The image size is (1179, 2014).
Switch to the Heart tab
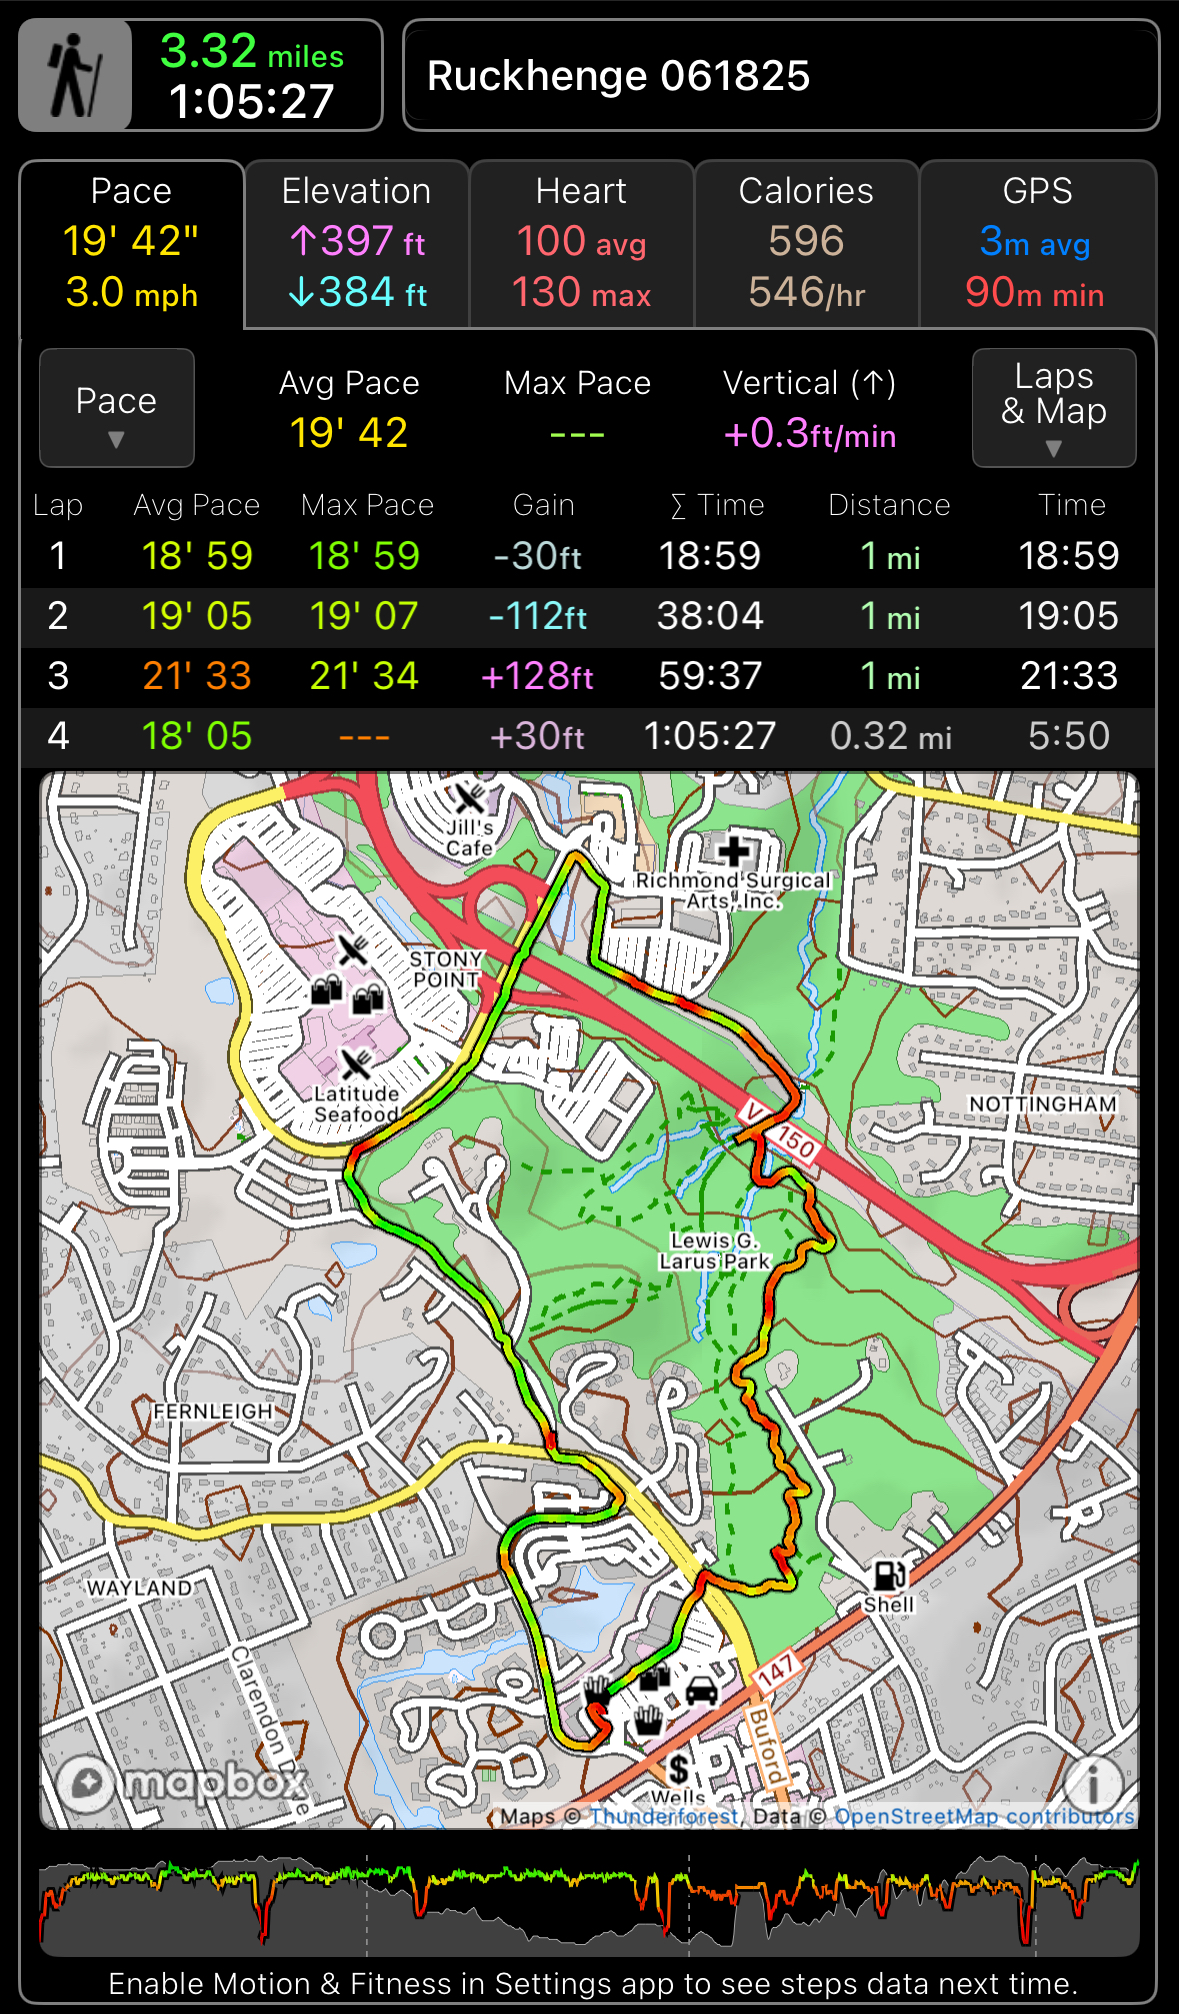tap(581, 244)
